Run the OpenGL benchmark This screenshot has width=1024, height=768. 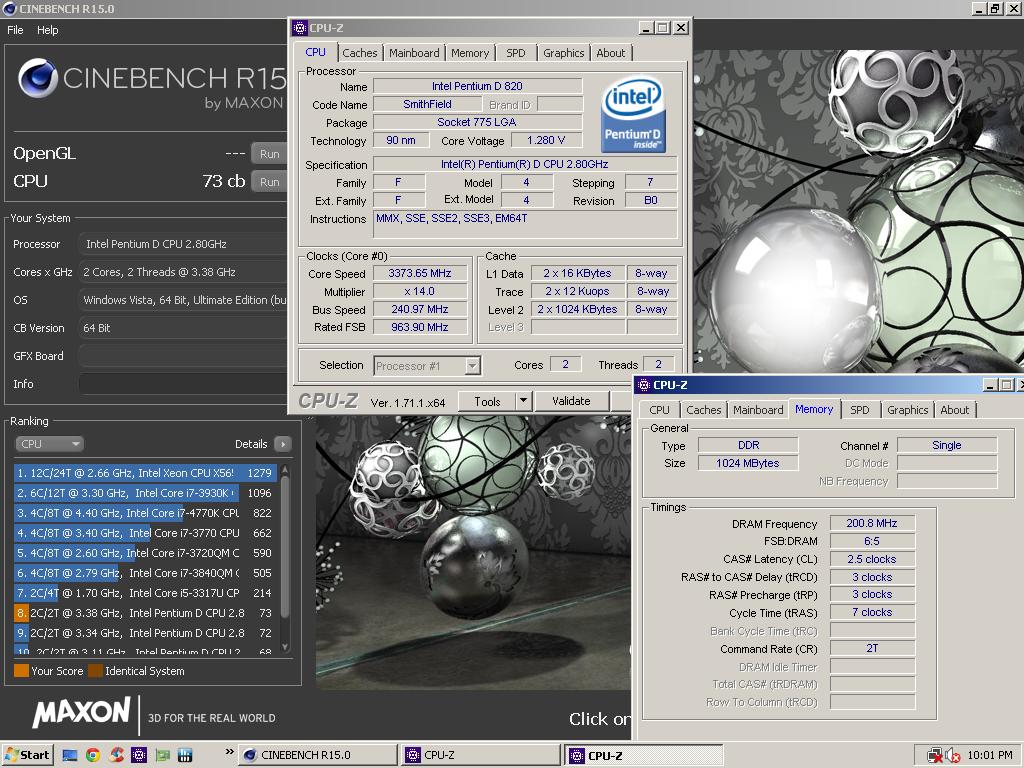click(x=269, y=154)
